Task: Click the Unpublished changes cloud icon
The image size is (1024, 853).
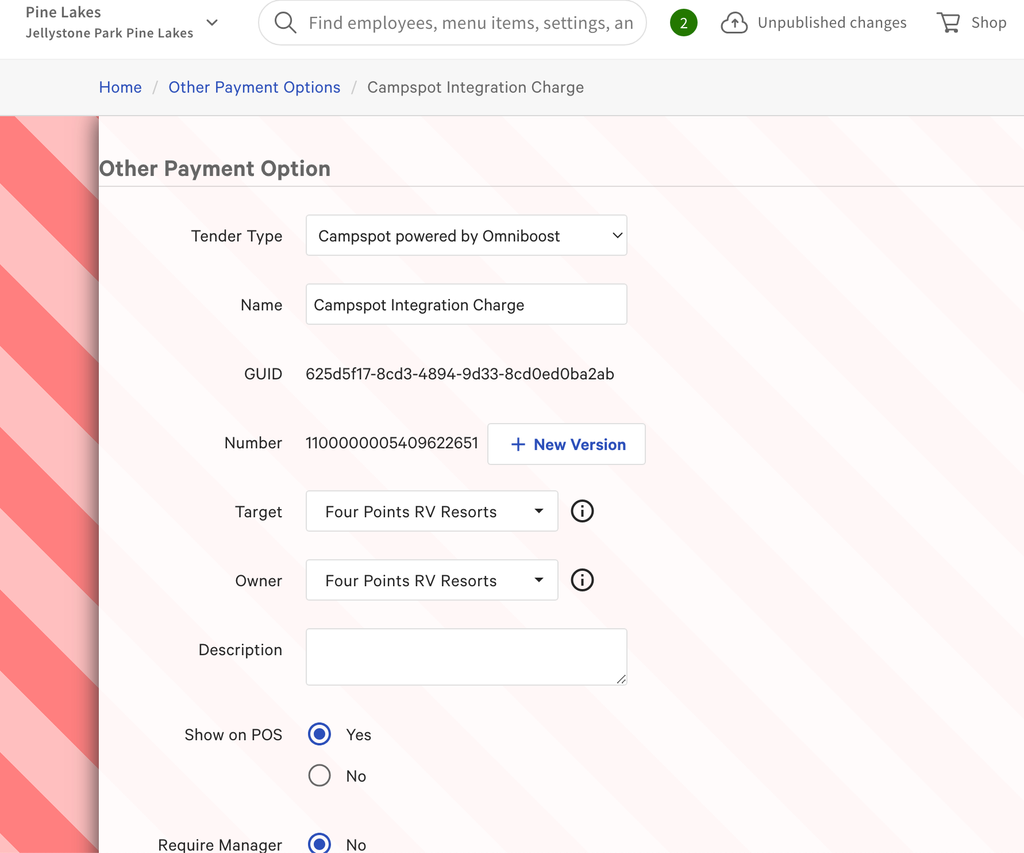Action: (734, 23)
